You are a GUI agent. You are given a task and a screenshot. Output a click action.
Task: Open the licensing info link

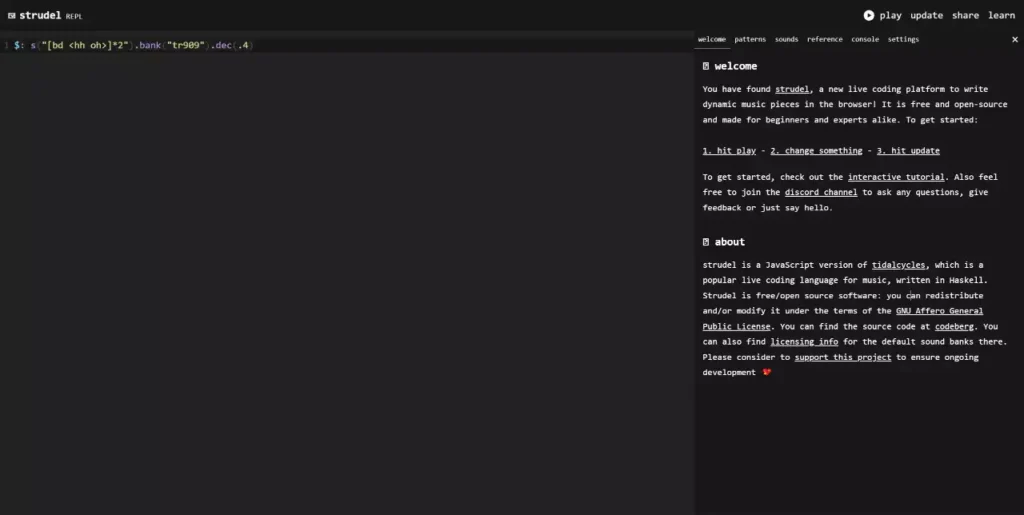tap(804, 342)
